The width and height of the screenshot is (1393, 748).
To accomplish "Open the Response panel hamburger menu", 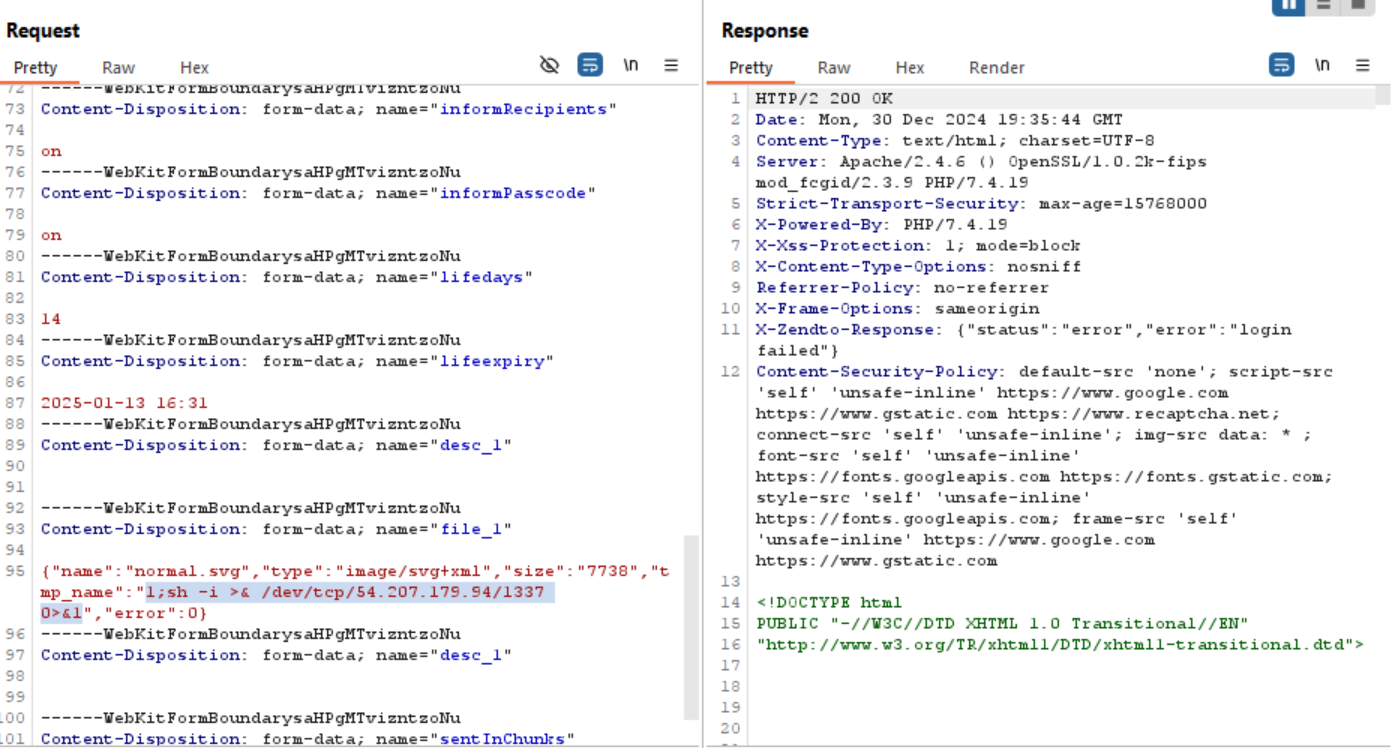I will click(x=1362, y=66).
